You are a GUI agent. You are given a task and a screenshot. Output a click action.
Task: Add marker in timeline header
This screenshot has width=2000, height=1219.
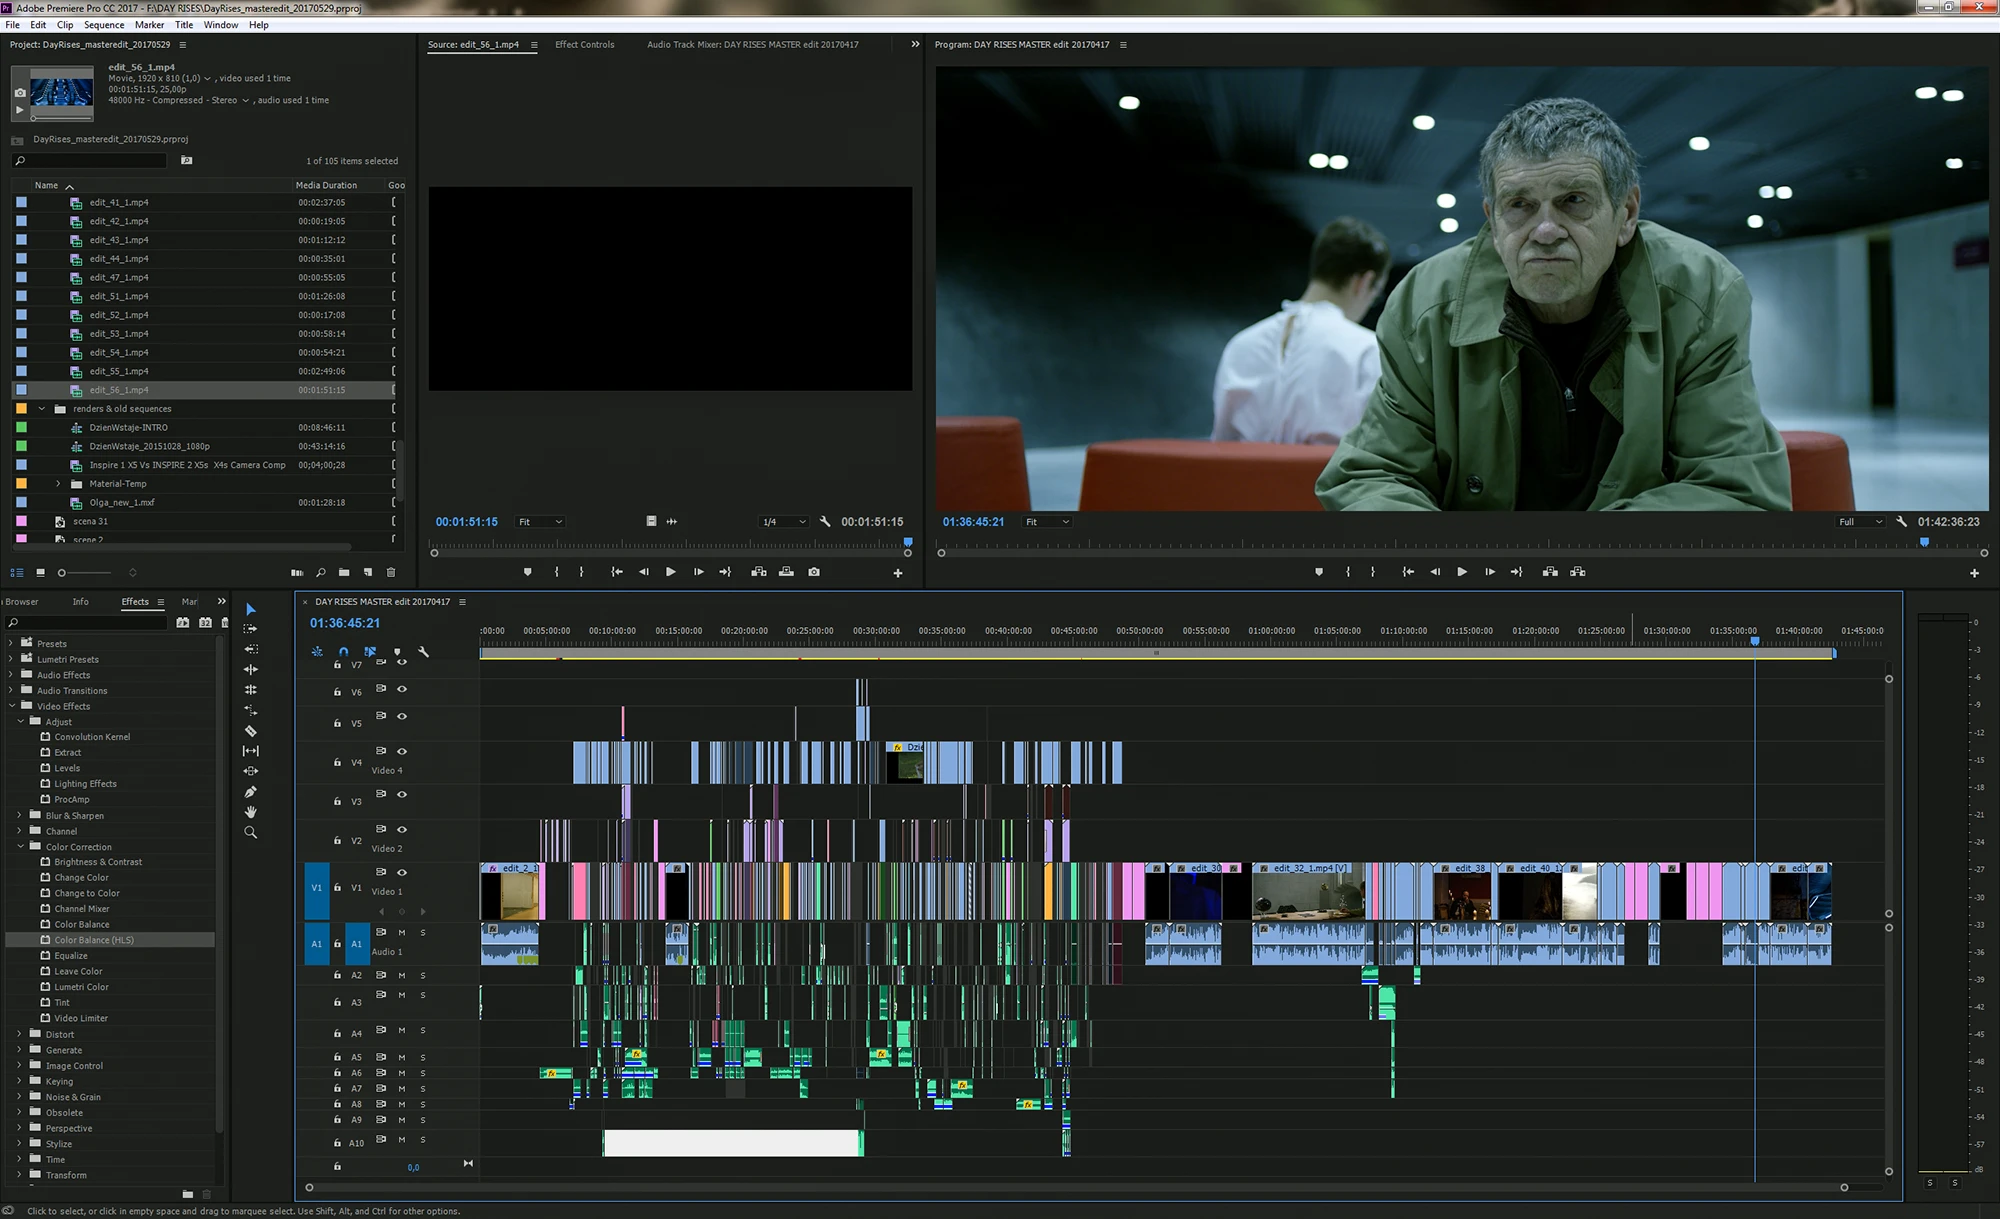[397, 651]
